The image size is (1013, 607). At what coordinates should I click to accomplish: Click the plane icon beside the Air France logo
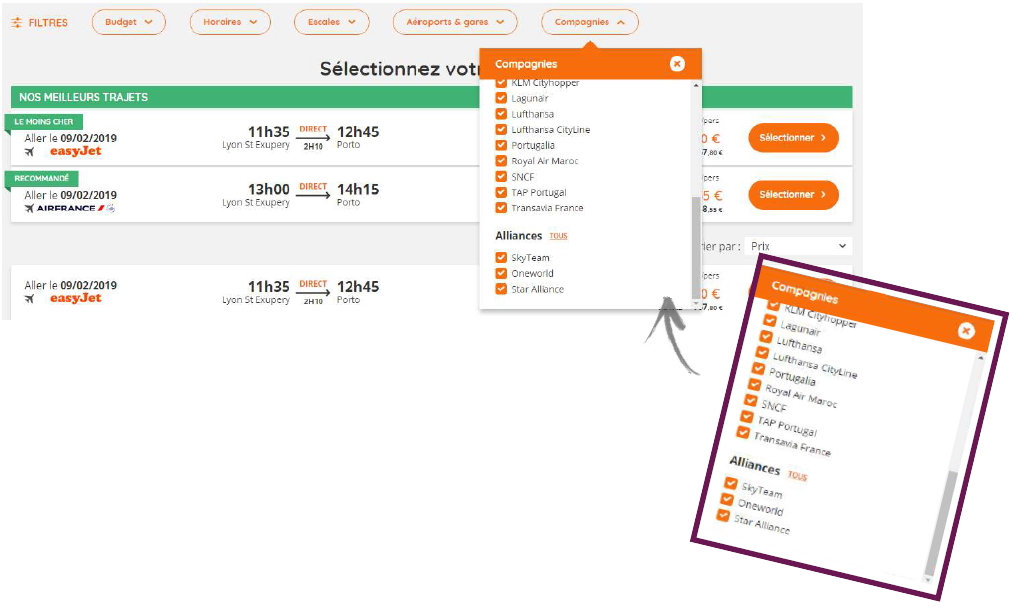click(29, 209)
